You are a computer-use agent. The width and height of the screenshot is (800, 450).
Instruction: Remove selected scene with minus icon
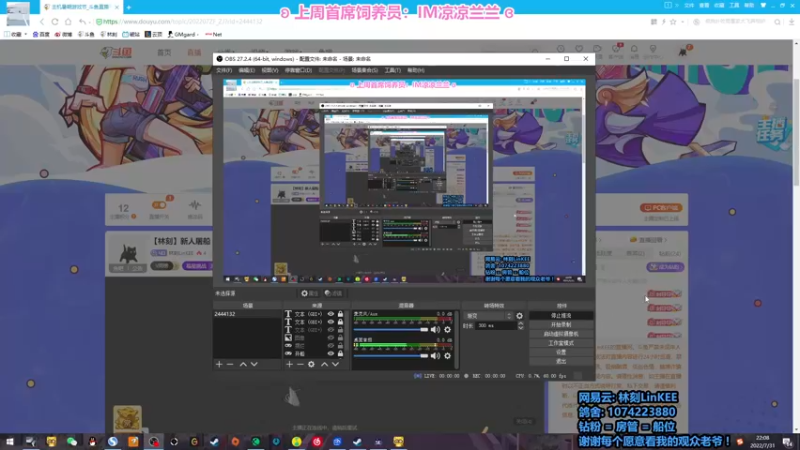click(230, 364)
